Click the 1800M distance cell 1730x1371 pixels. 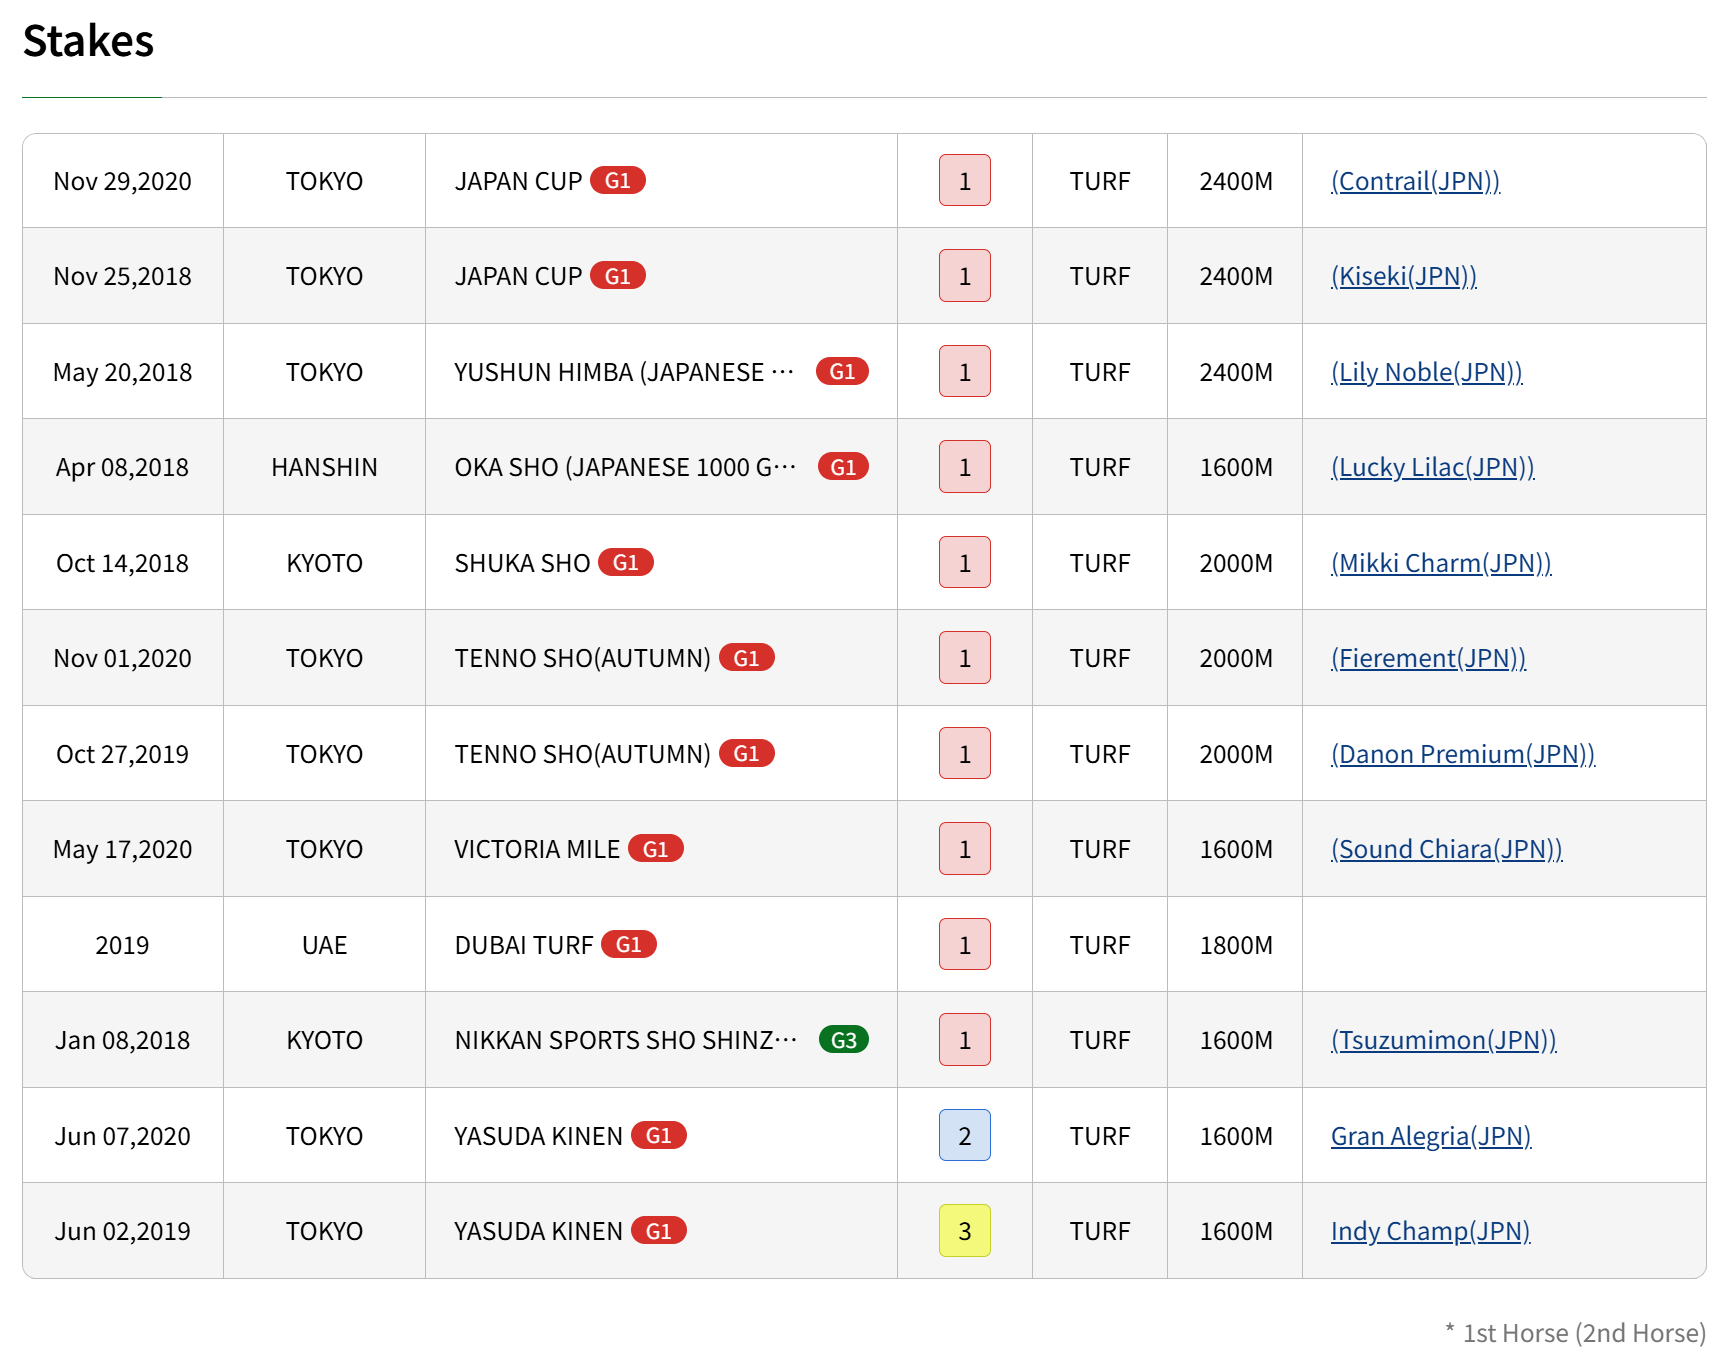[x=1236, y=945]
